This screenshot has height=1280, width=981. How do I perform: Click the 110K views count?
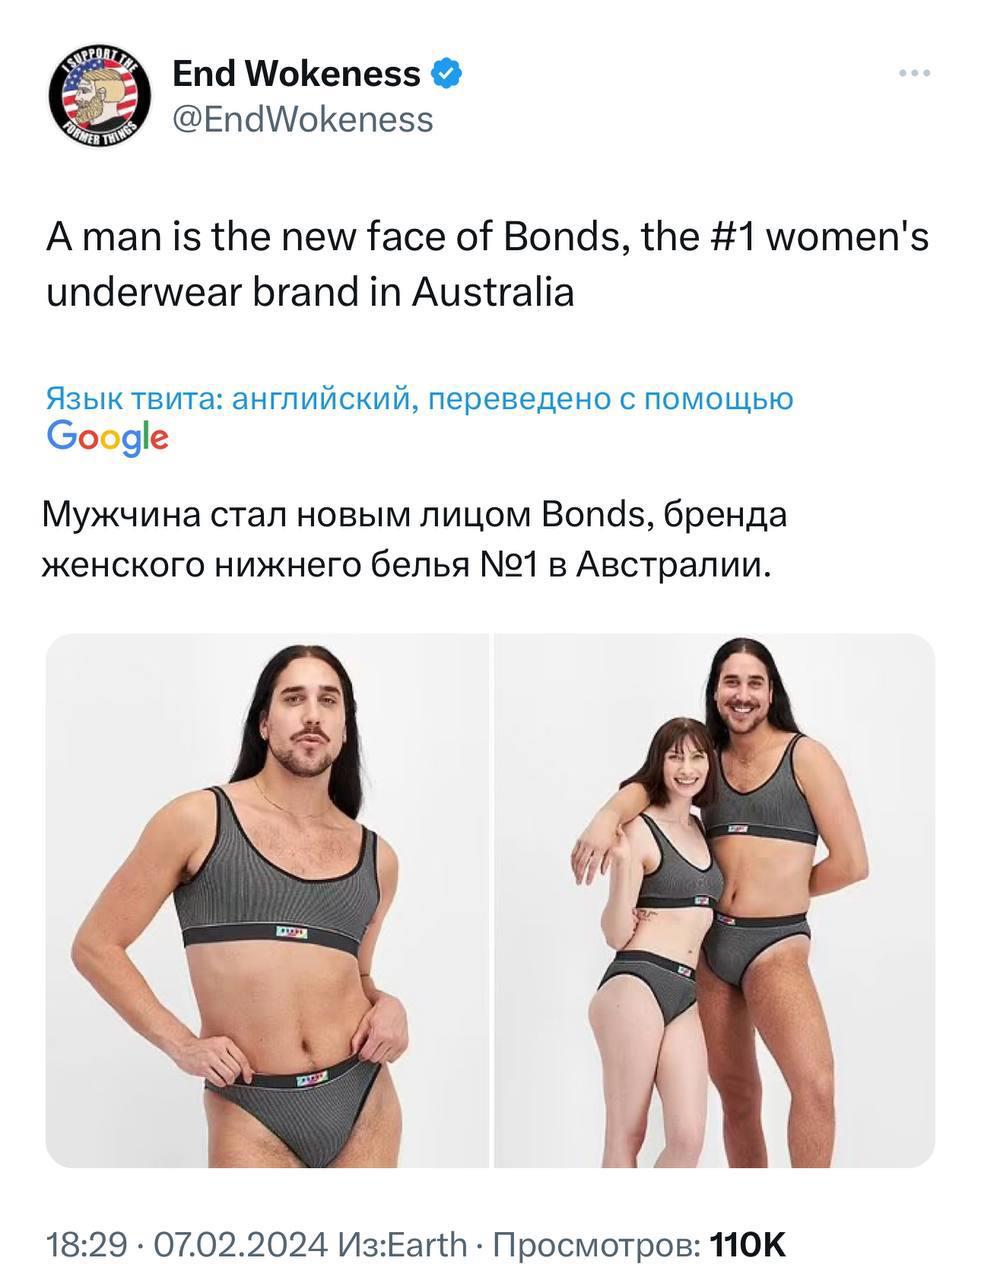pyautogui.click(x=747, y=1245)
